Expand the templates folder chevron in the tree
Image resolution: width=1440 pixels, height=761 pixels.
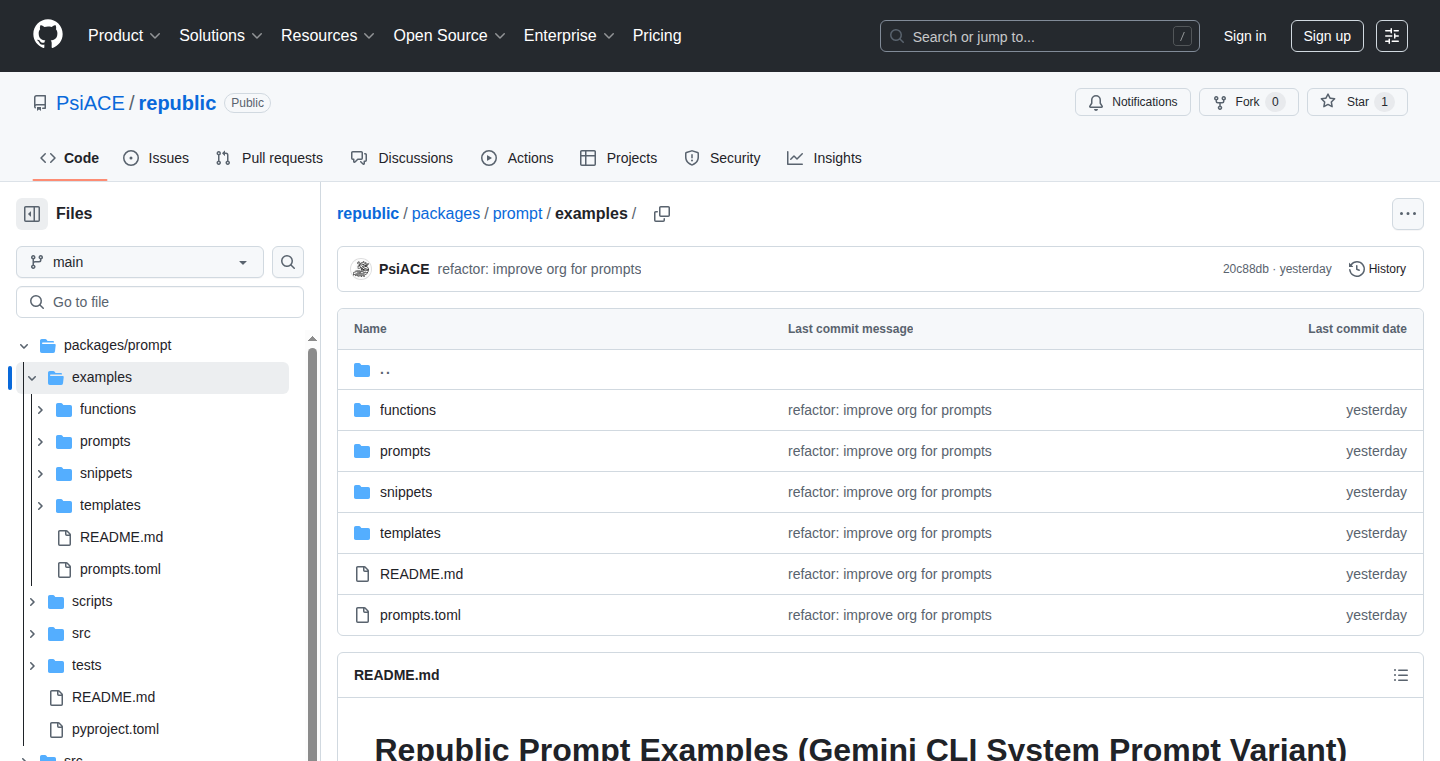pyautogui.click(x=40, y=505)
